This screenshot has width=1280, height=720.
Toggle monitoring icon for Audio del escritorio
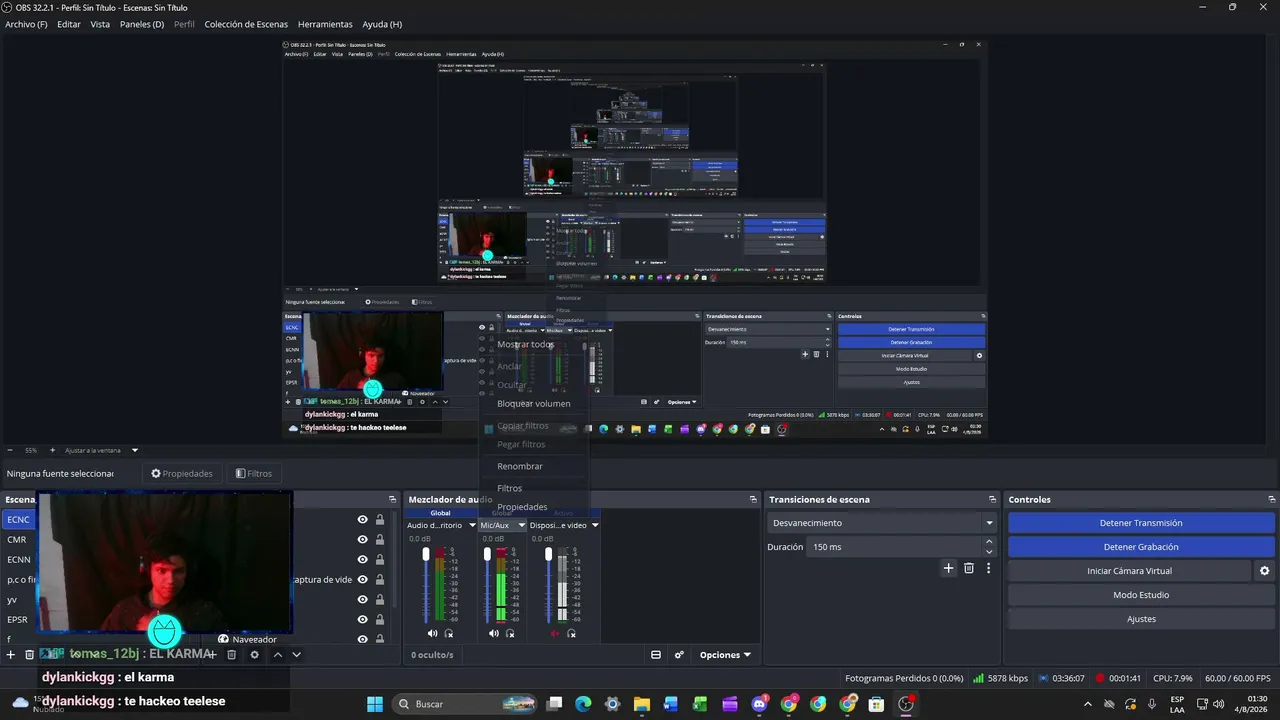[449, 633]
